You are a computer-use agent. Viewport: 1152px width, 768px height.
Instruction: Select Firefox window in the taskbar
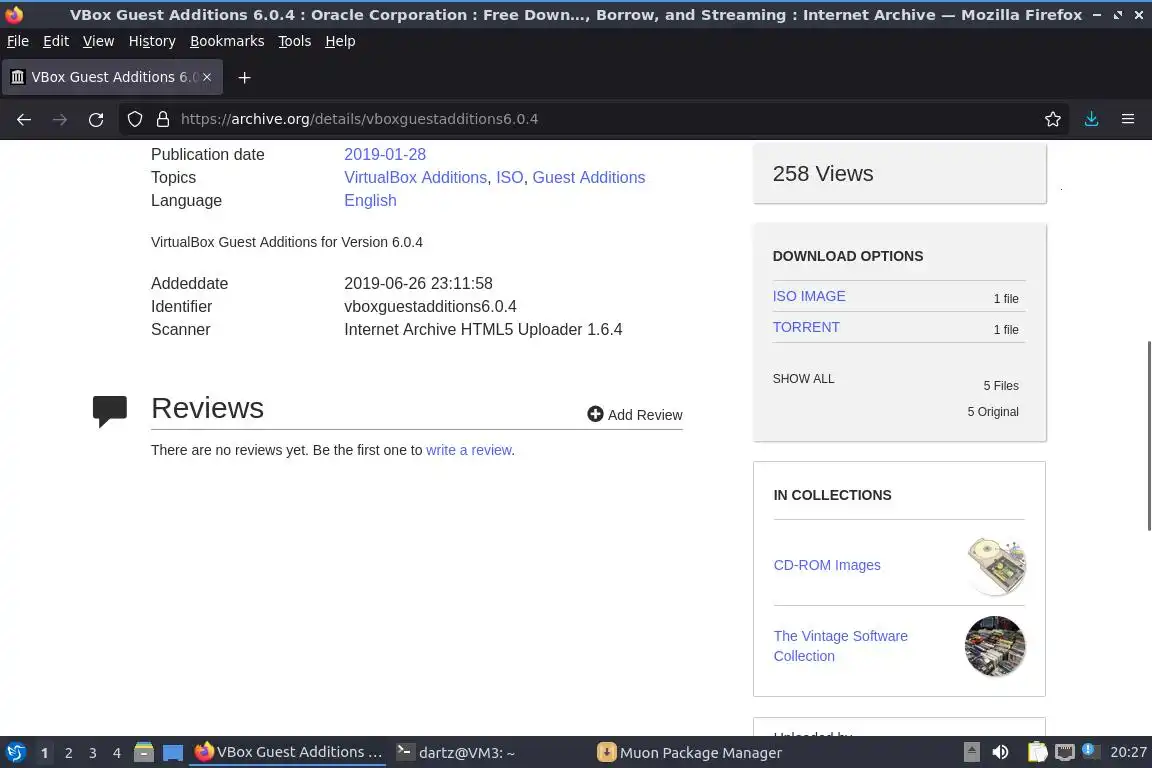288,753
